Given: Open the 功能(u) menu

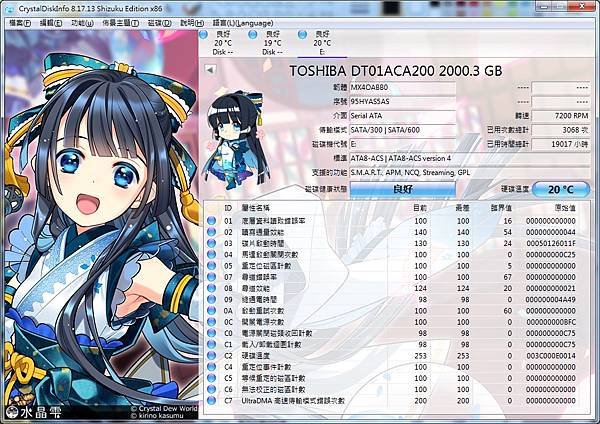Looking at the screenshot, I should point(82,23).
